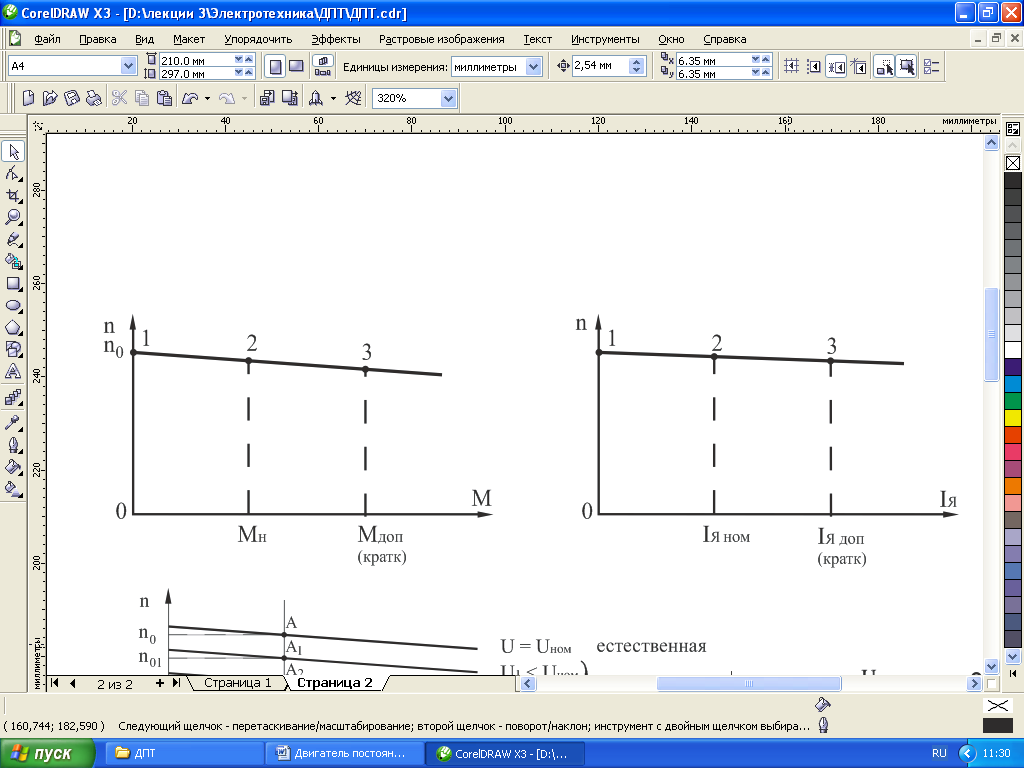Select the Crop tool
The height and width of the screenshot is (768, 1024).
click(13, 195)
